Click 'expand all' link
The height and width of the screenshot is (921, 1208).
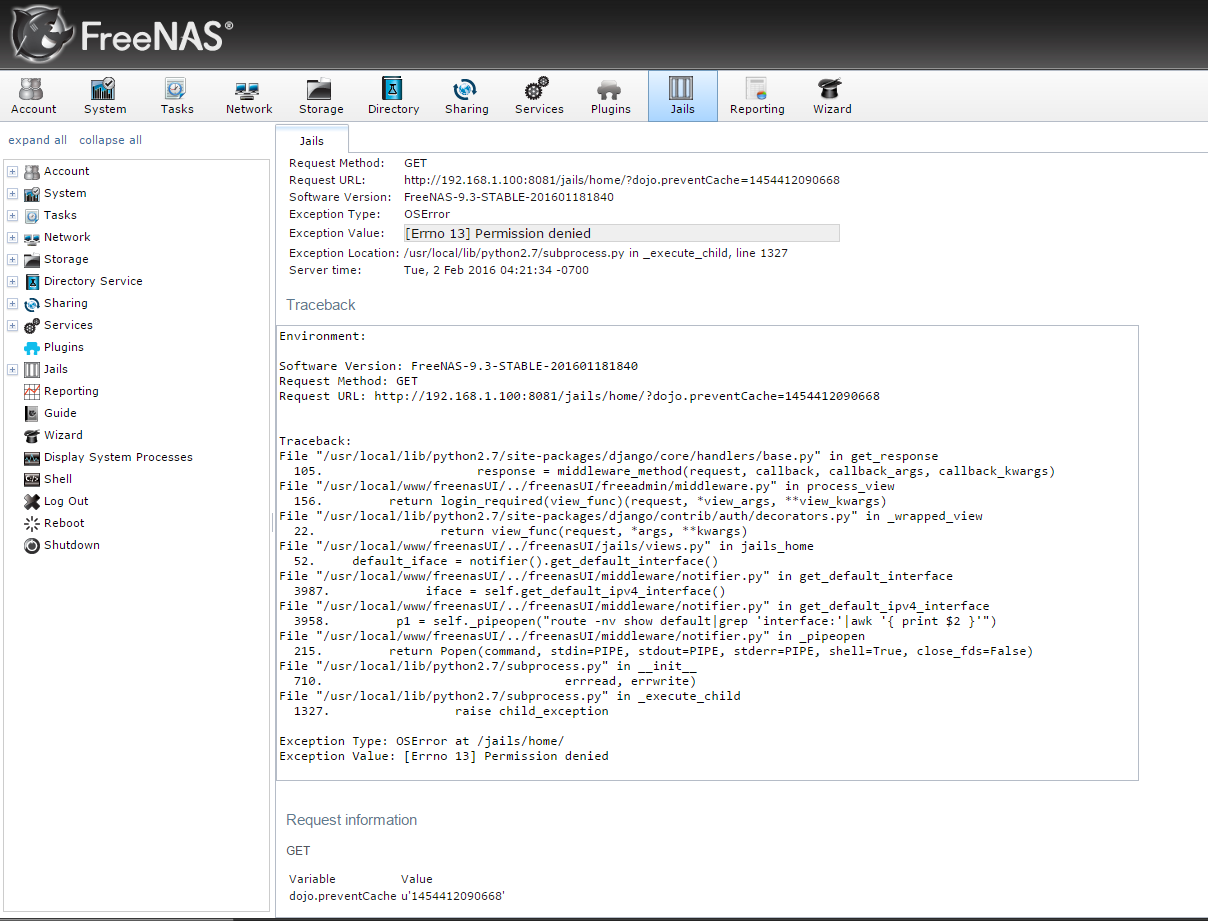pos(38,140)
